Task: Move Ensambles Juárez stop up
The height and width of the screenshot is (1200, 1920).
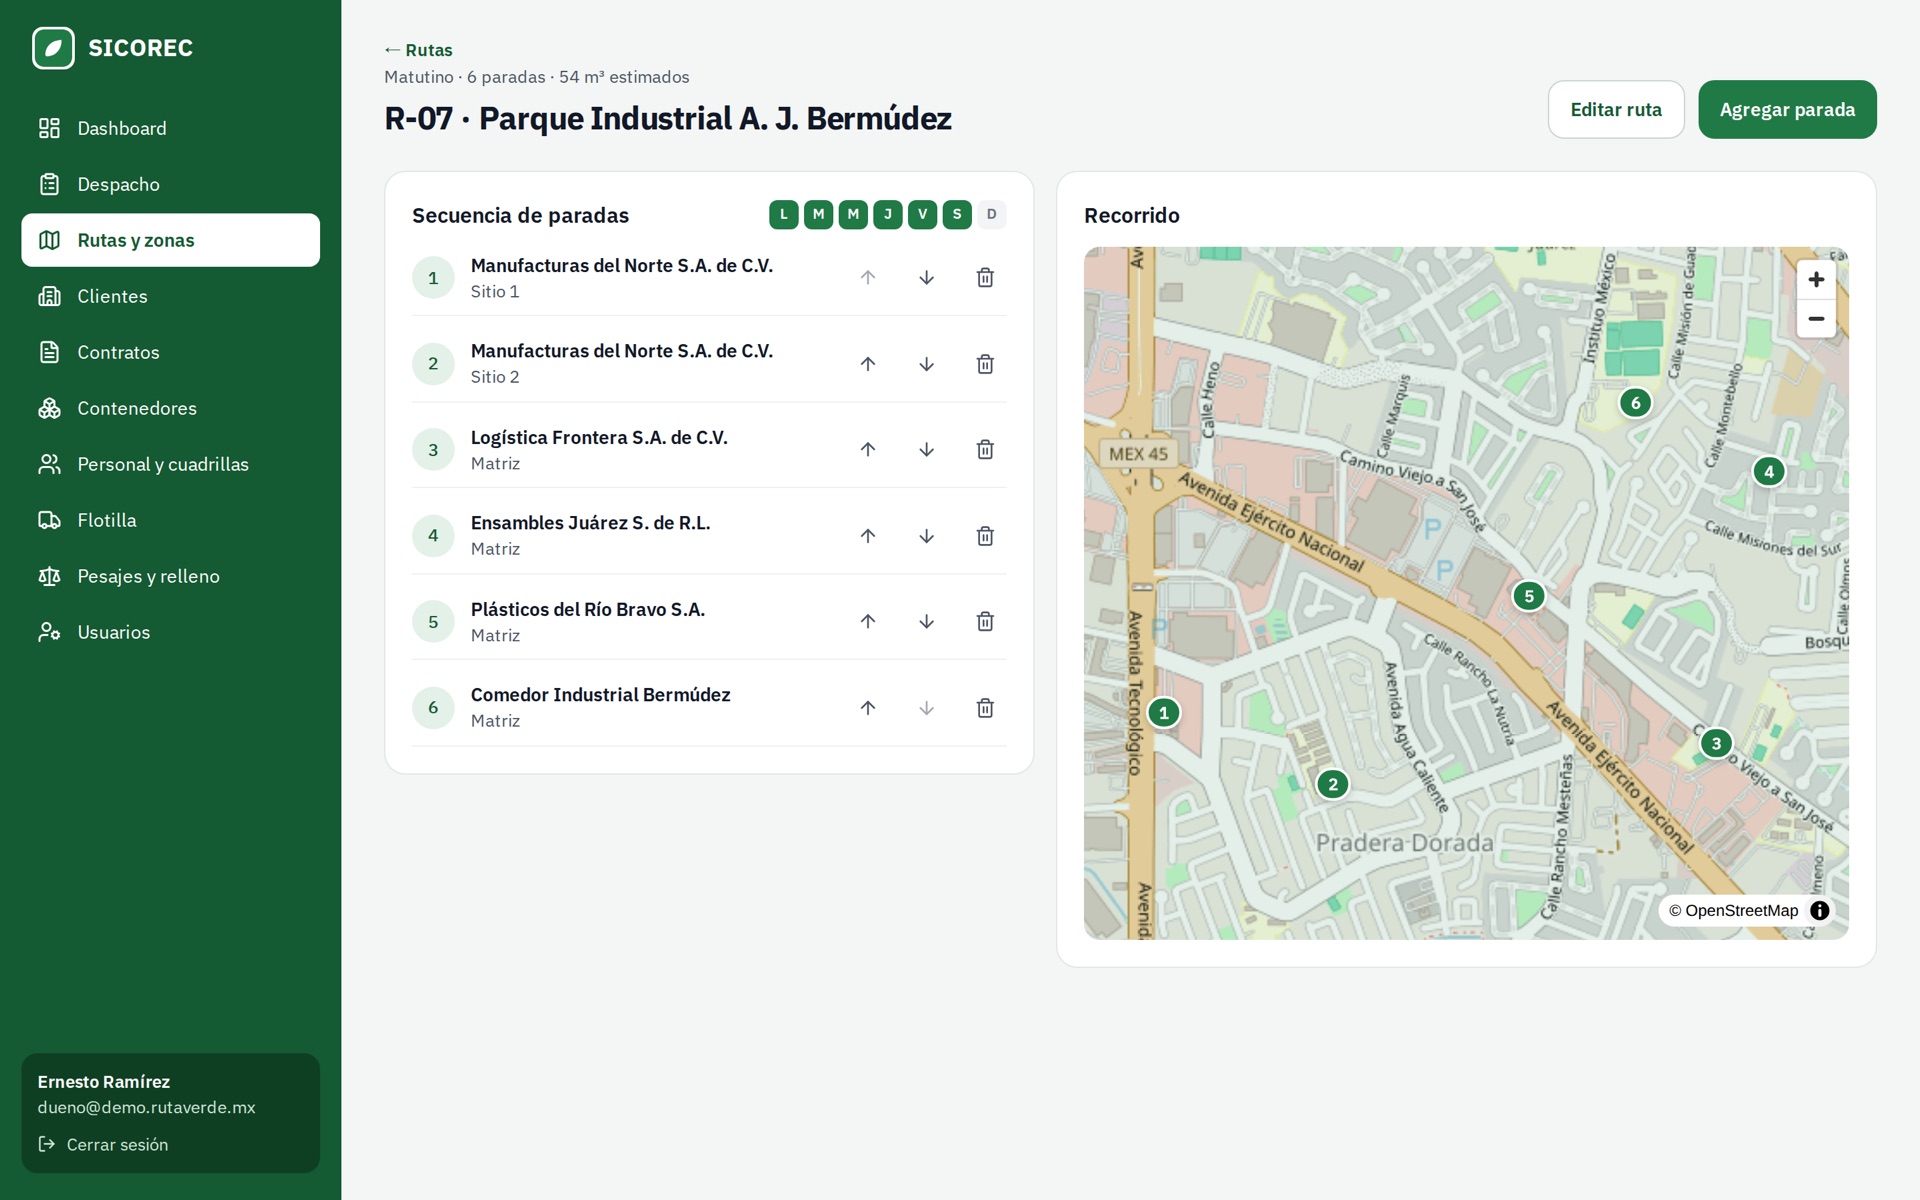Action: (x=868, y=536)
